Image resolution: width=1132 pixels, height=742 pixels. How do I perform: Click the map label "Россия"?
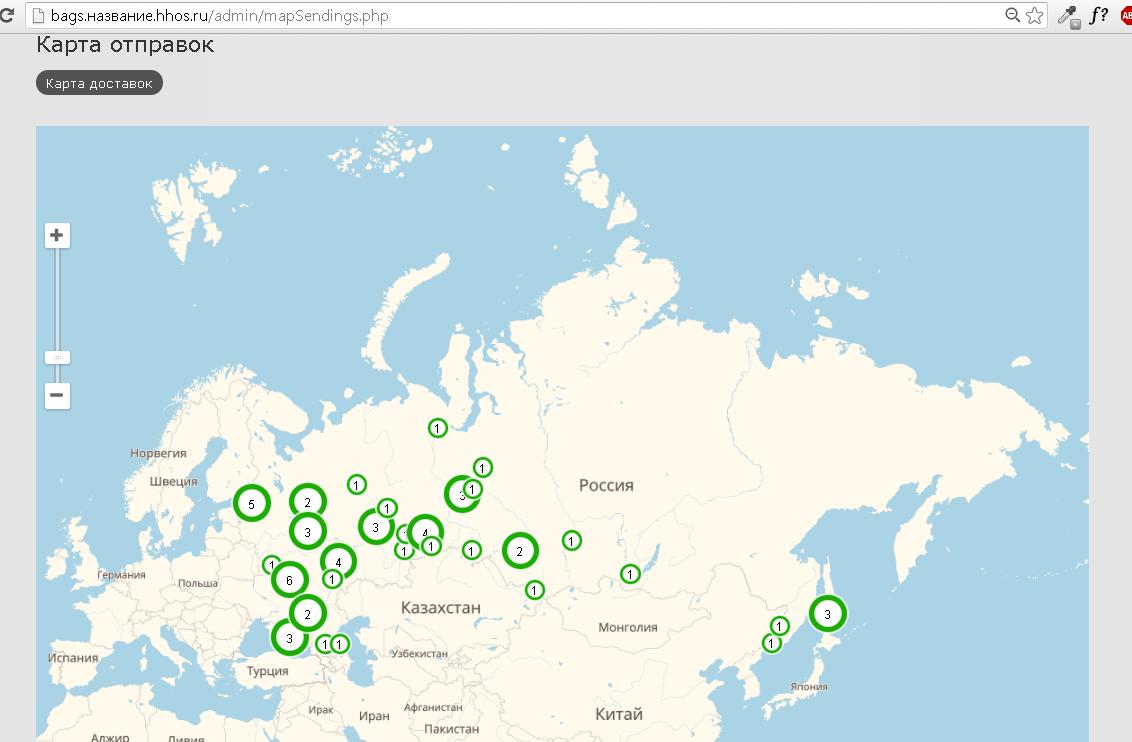pos(606,486)
